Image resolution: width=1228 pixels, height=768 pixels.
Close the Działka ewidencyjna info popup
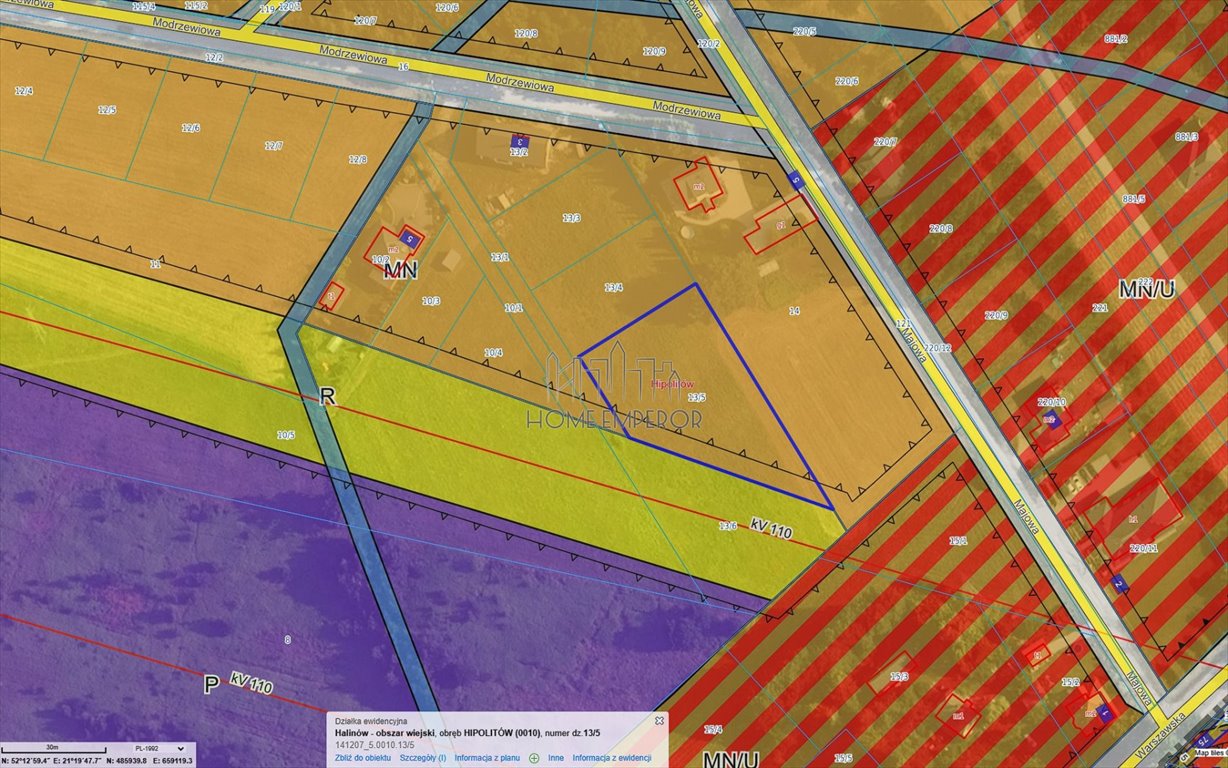[658, 720]
